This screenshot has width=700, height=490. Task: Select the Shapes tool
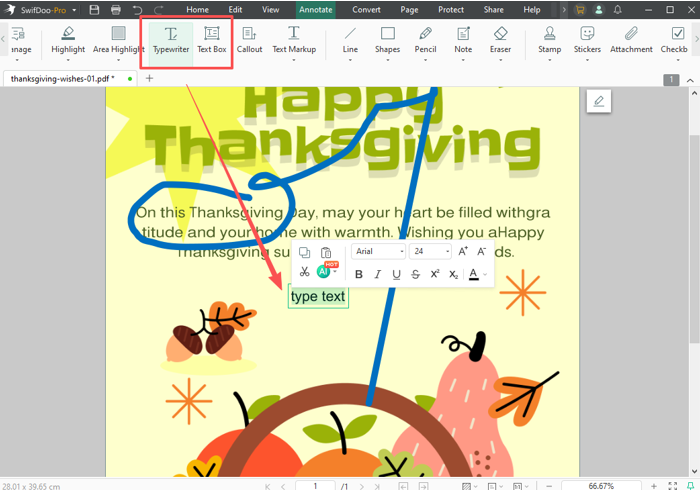[x=387, y=40]
